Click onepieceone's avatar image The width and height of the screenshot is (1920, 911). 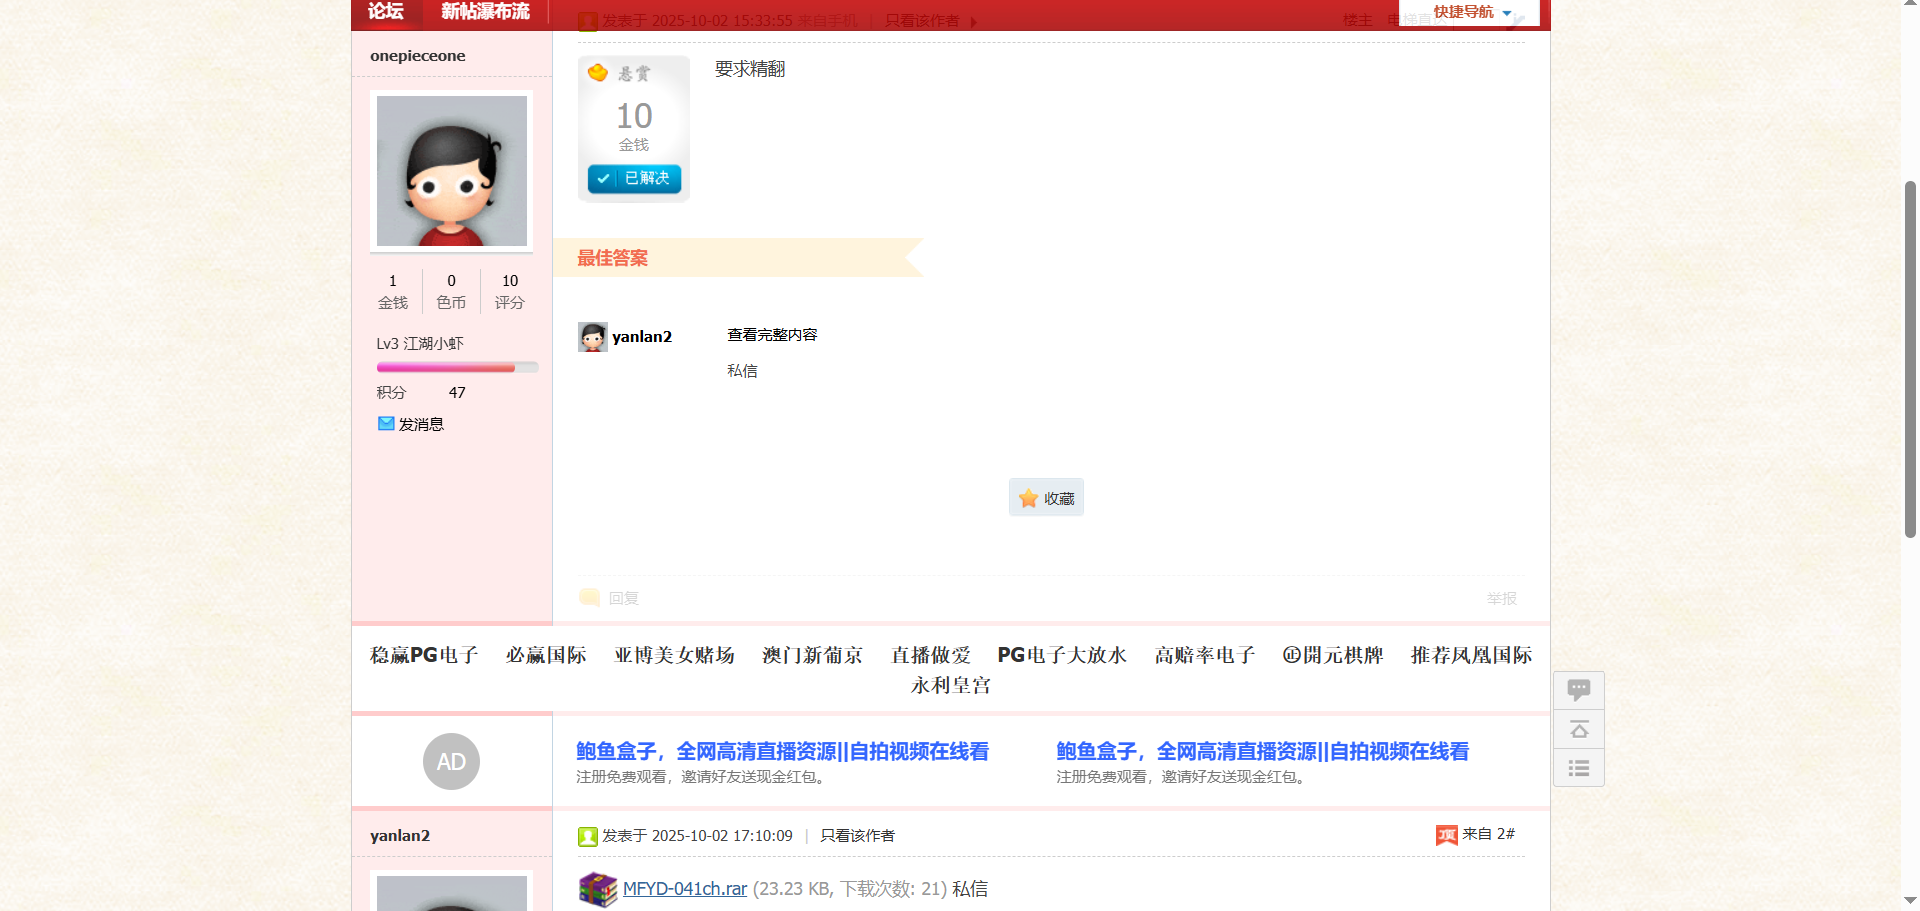tap(451, 171)
